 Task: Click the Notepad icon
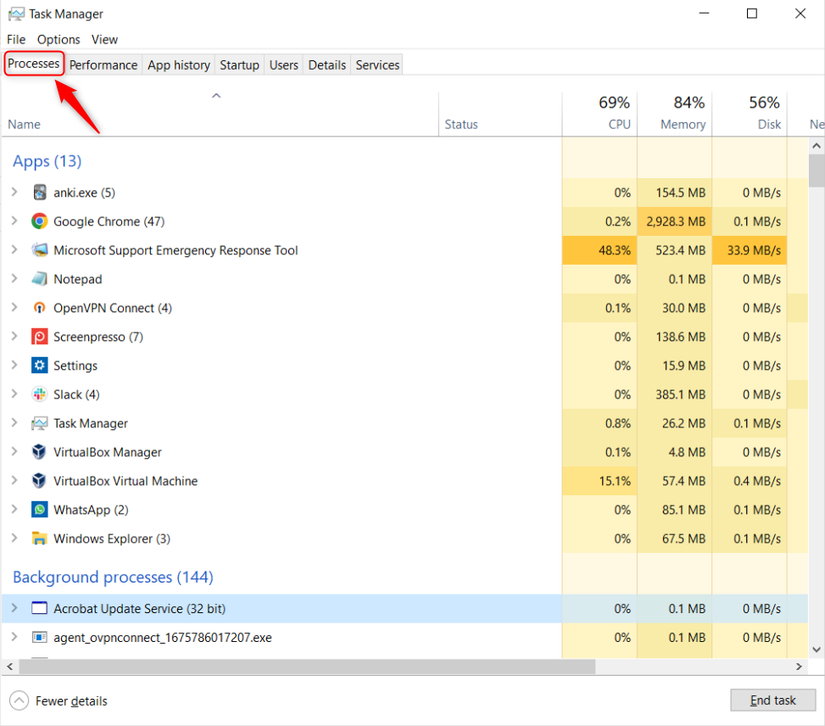click(x=38, y=278)
